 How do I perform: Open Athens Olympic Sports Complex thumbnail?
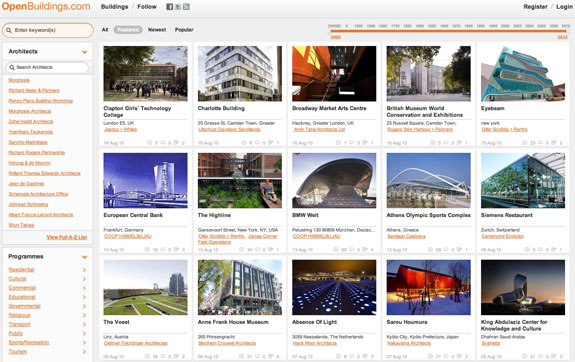point(429,180)
